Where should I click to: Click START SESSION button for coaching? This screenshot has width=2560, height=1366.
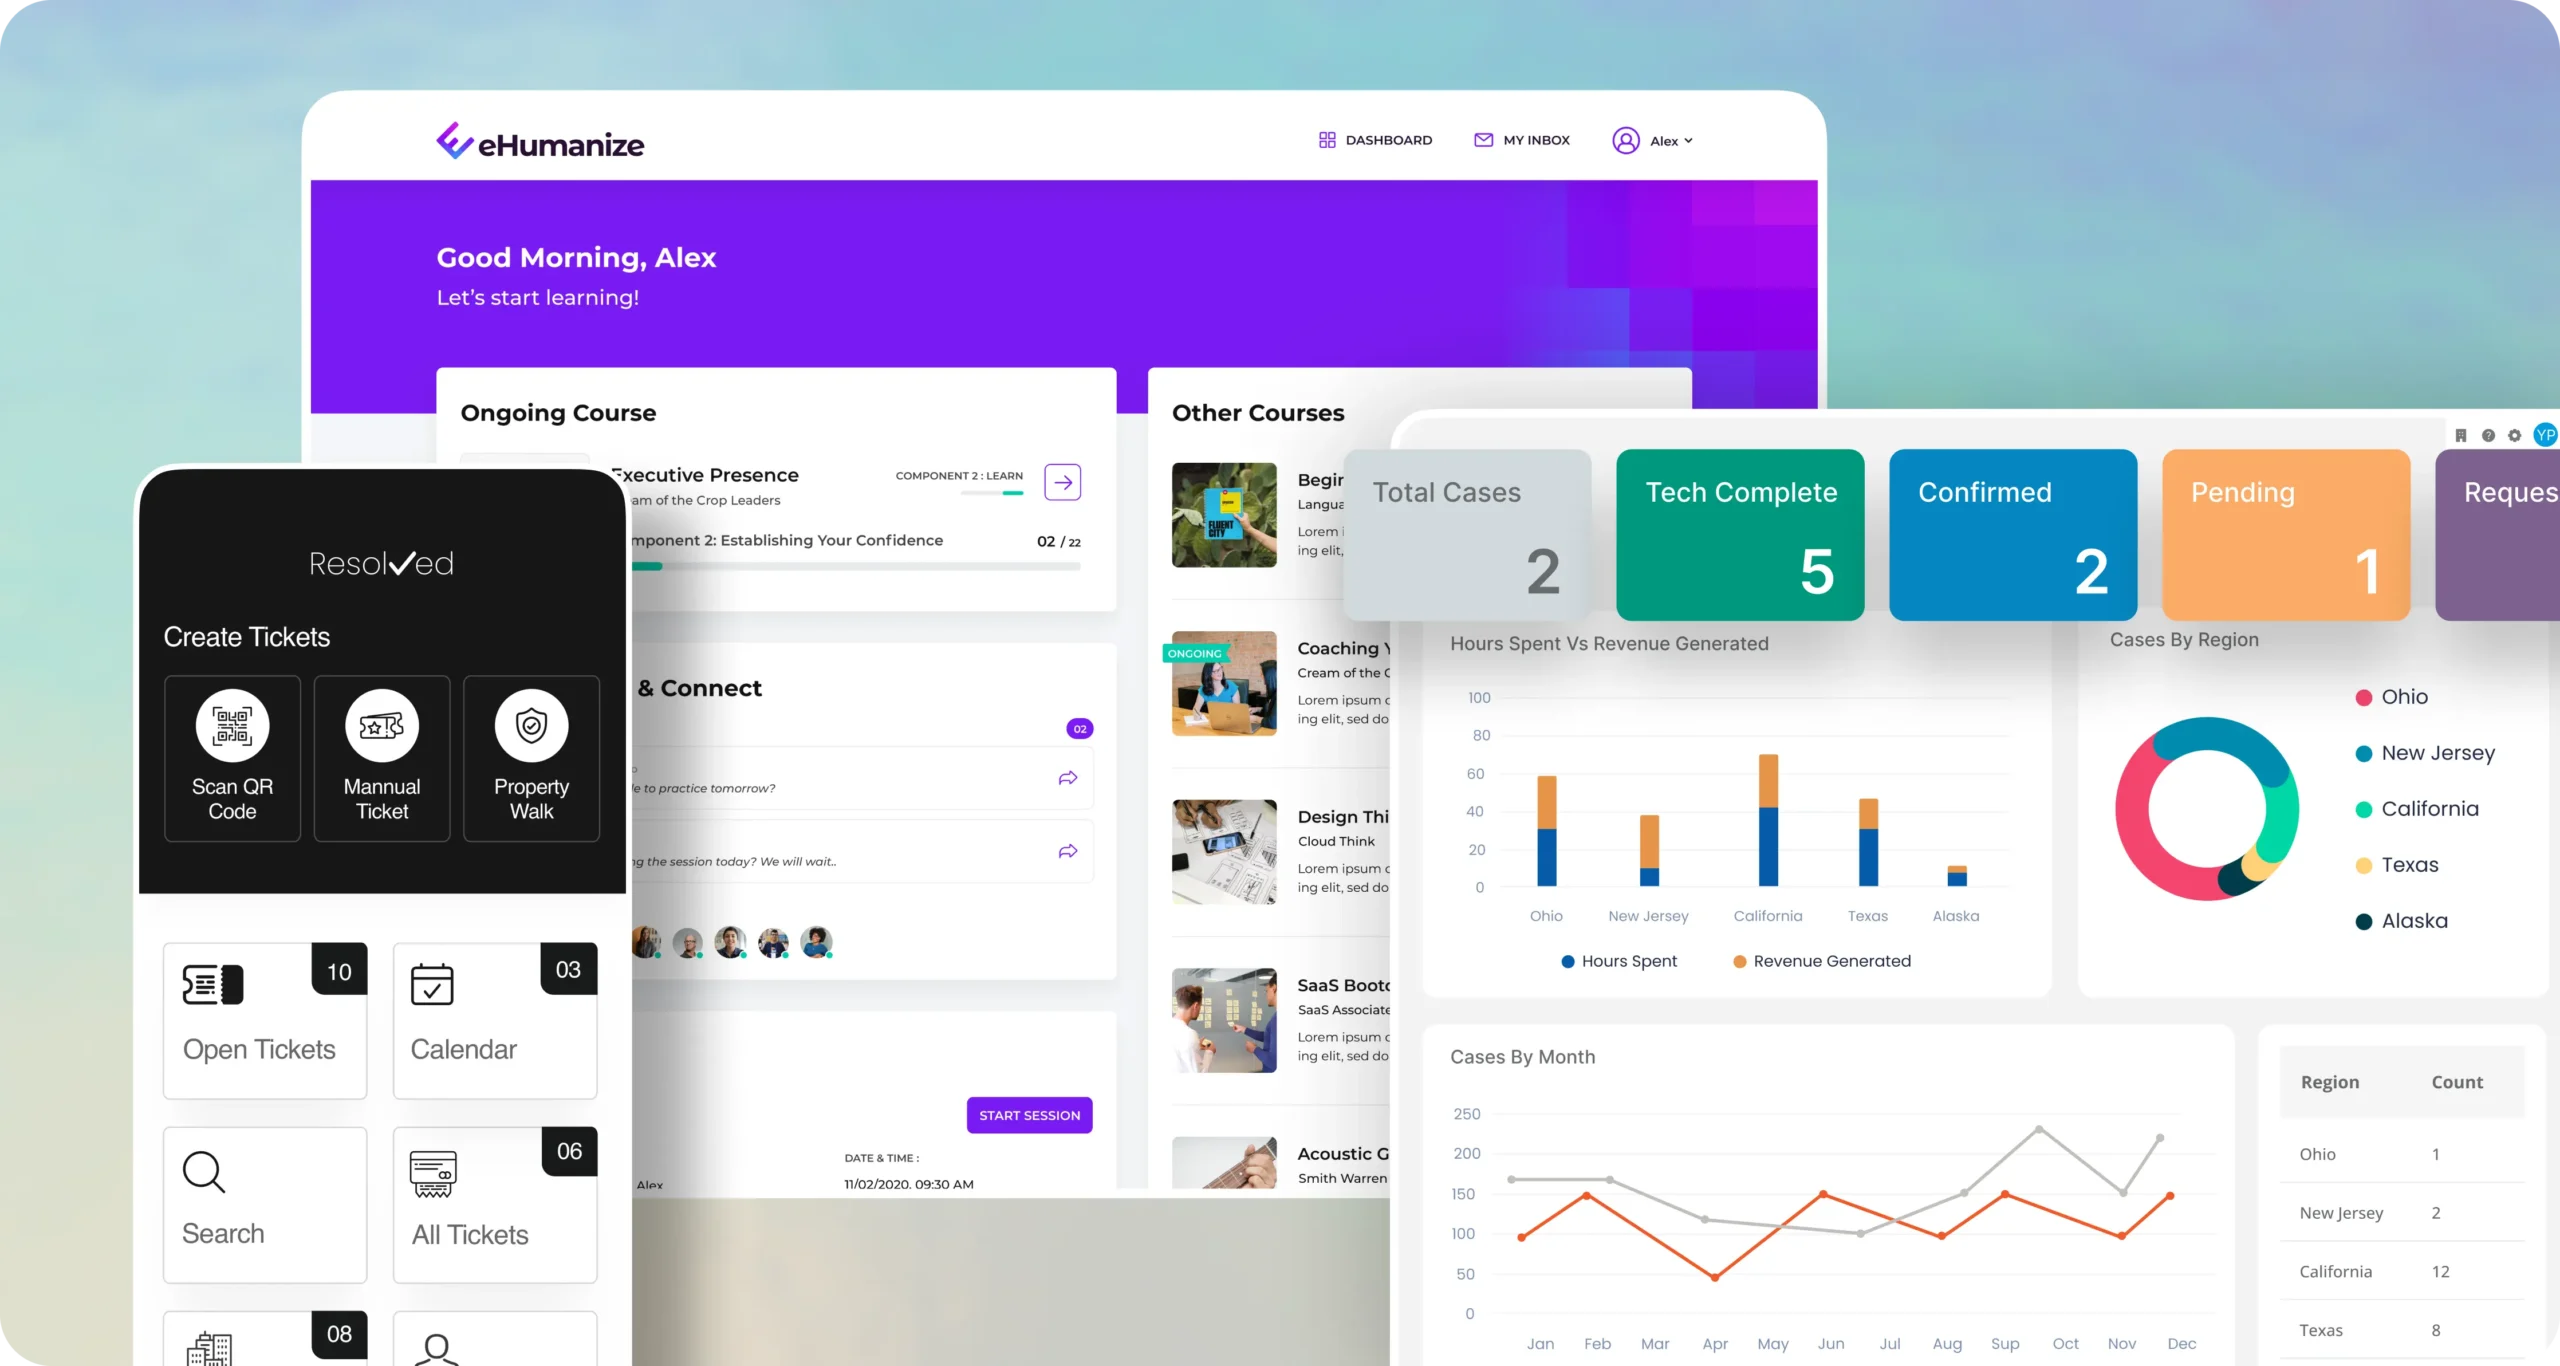[x=1029, y=1115]
